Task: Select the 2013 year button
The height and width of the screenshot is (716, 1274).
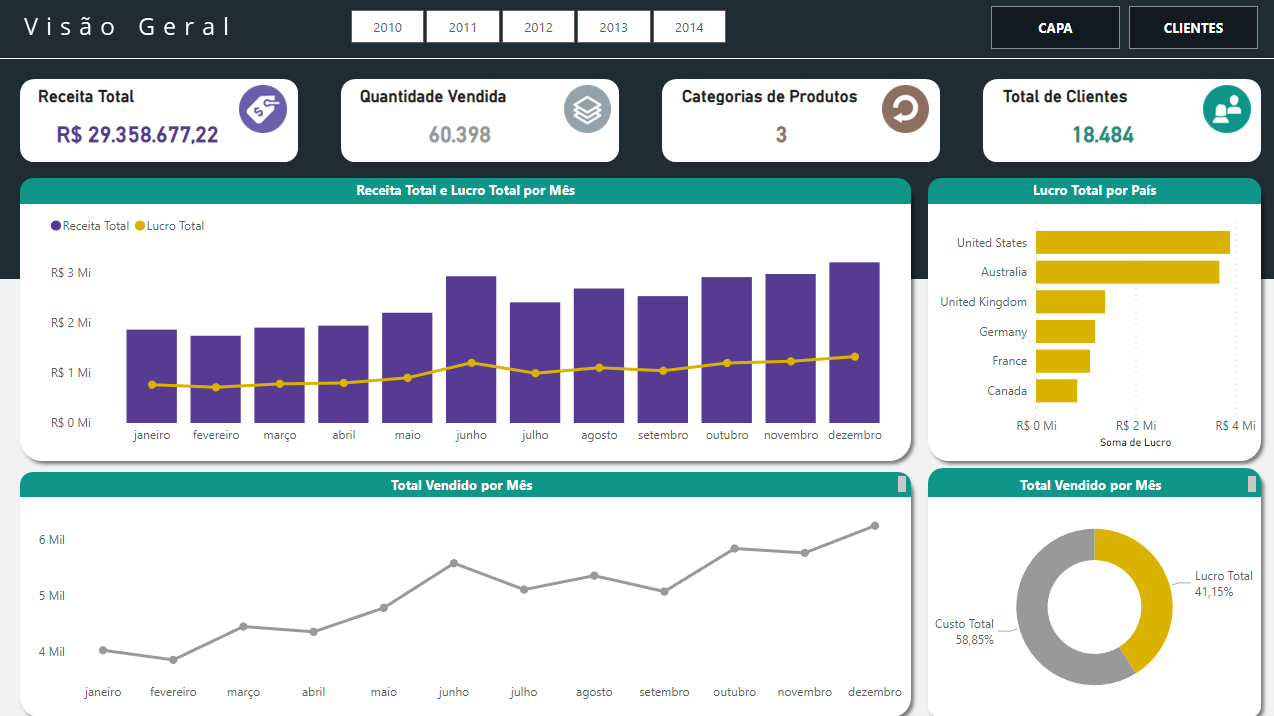Action: tap(613, 27)
